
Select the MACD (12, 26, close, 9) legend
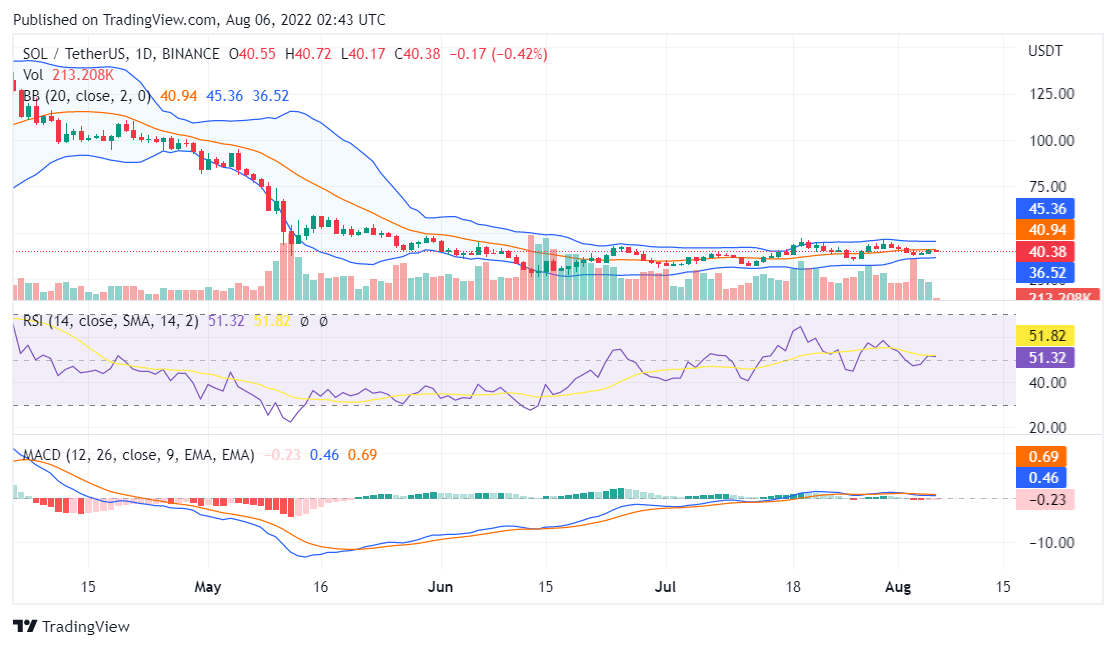(x=137, y=454)
